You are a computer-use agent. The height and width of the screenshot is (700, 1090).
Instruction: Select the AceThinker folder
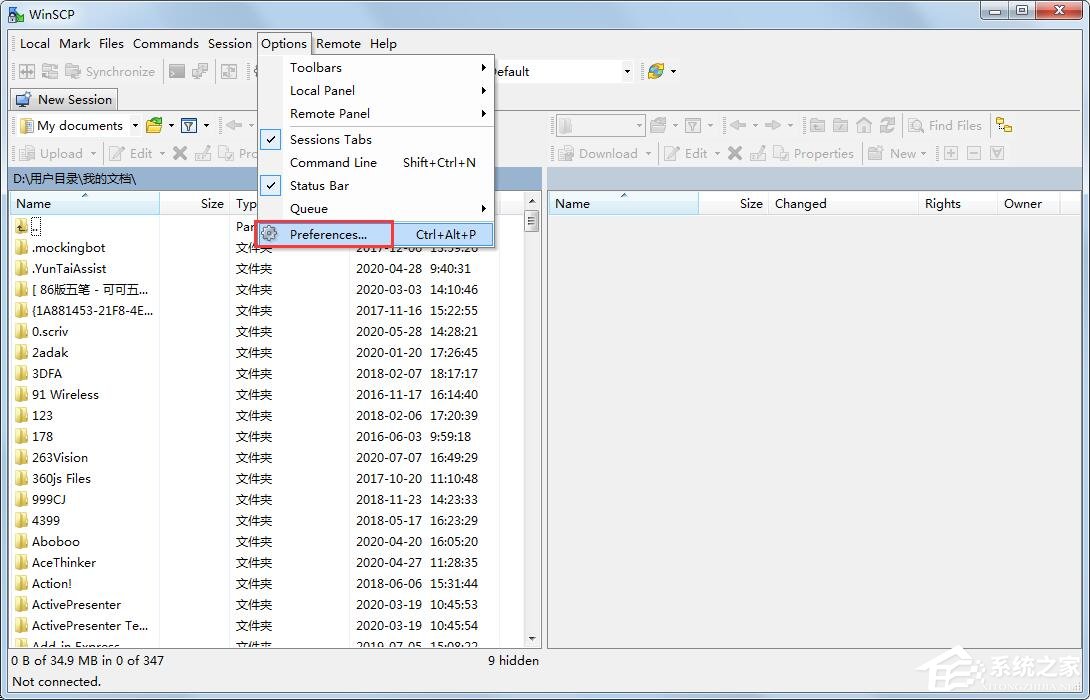click(x=64, y=562)
